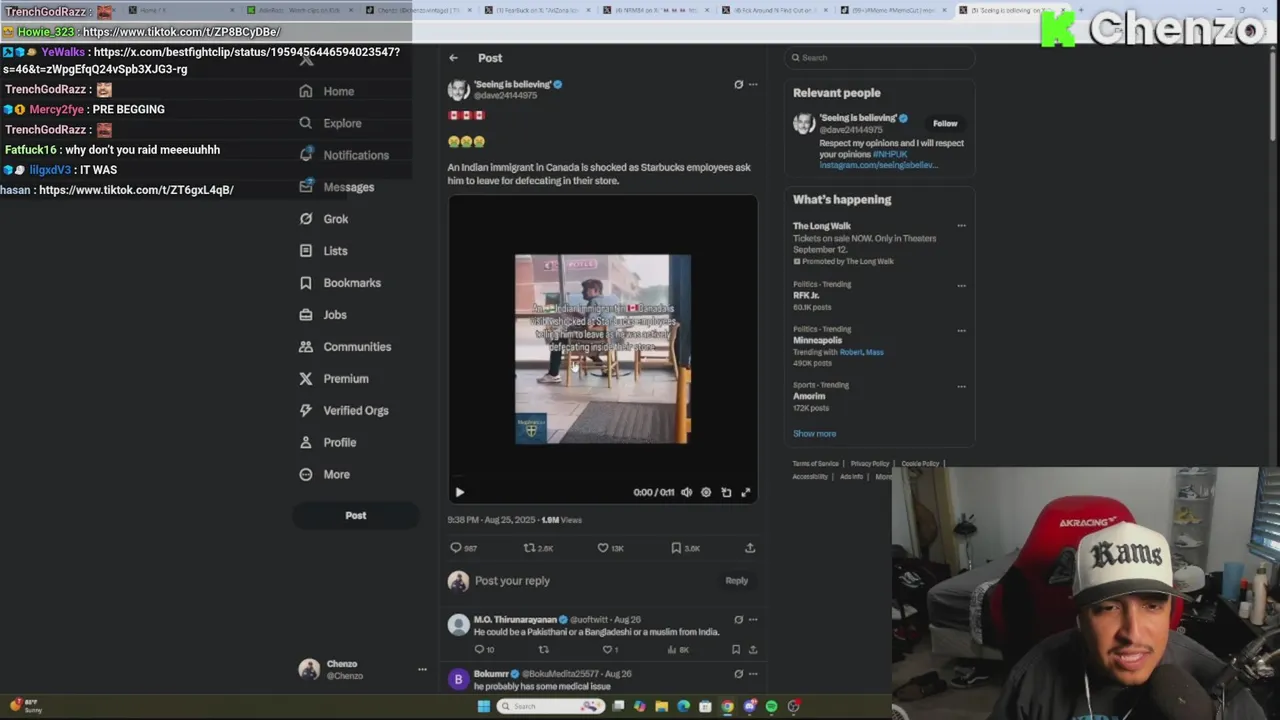Click the Verified Orgs lightning icon
Viewport: 1280px width, 720px height.
point(306,411)
